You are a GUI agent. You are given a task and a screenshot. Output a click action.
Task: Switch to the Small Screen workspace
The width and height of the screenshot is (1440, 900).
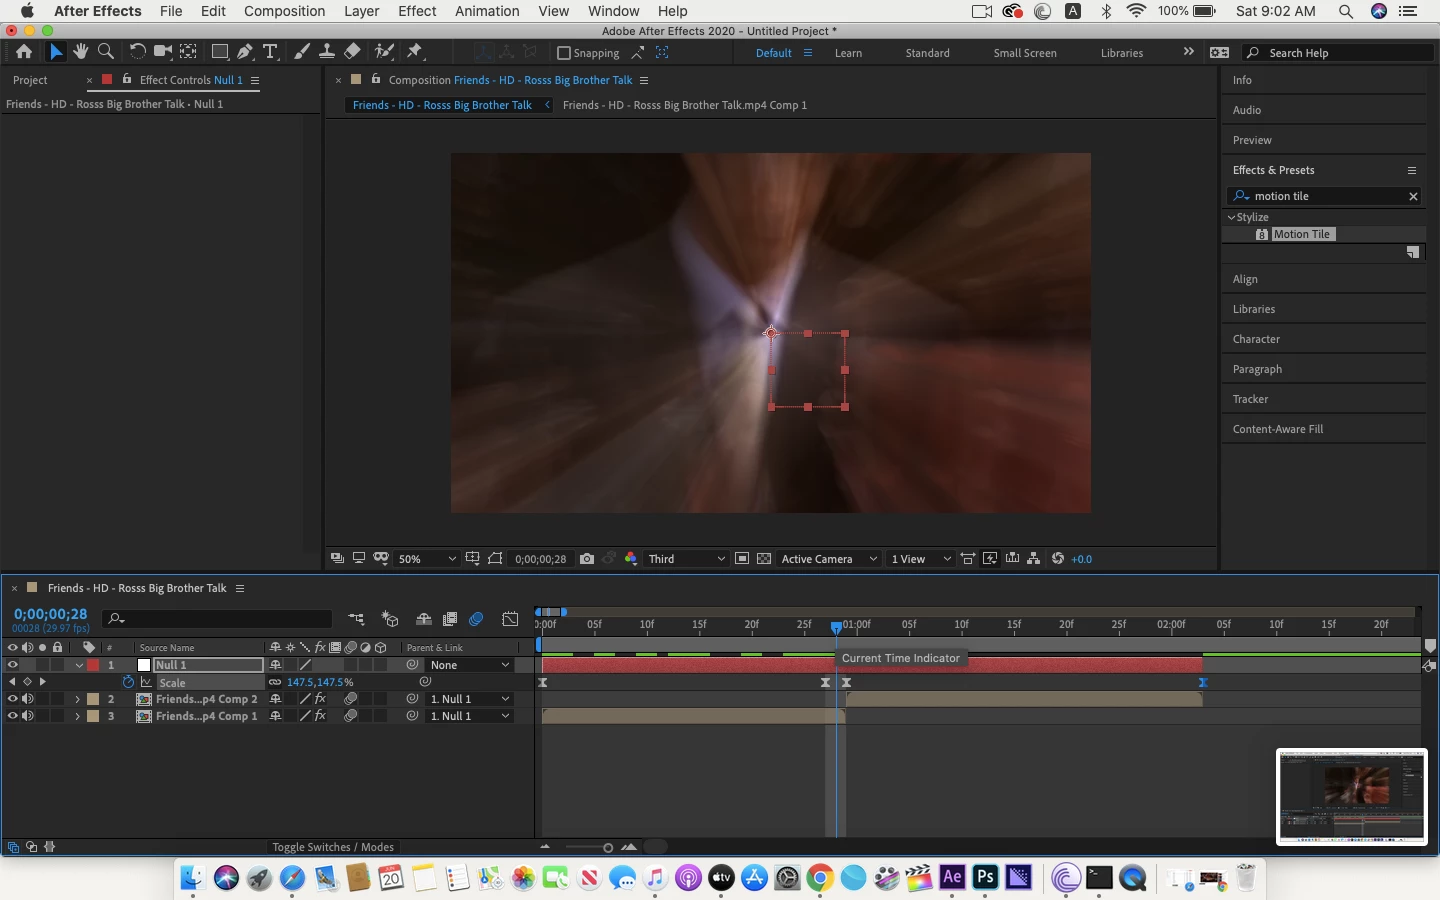[1024, 53]
